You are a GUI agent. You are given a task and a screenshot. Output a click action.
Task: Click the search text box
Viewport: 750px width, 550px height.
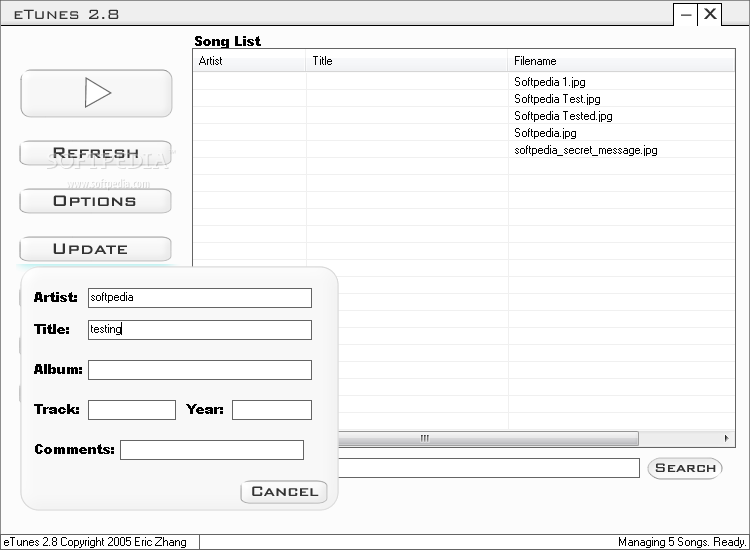click(488, 468)
